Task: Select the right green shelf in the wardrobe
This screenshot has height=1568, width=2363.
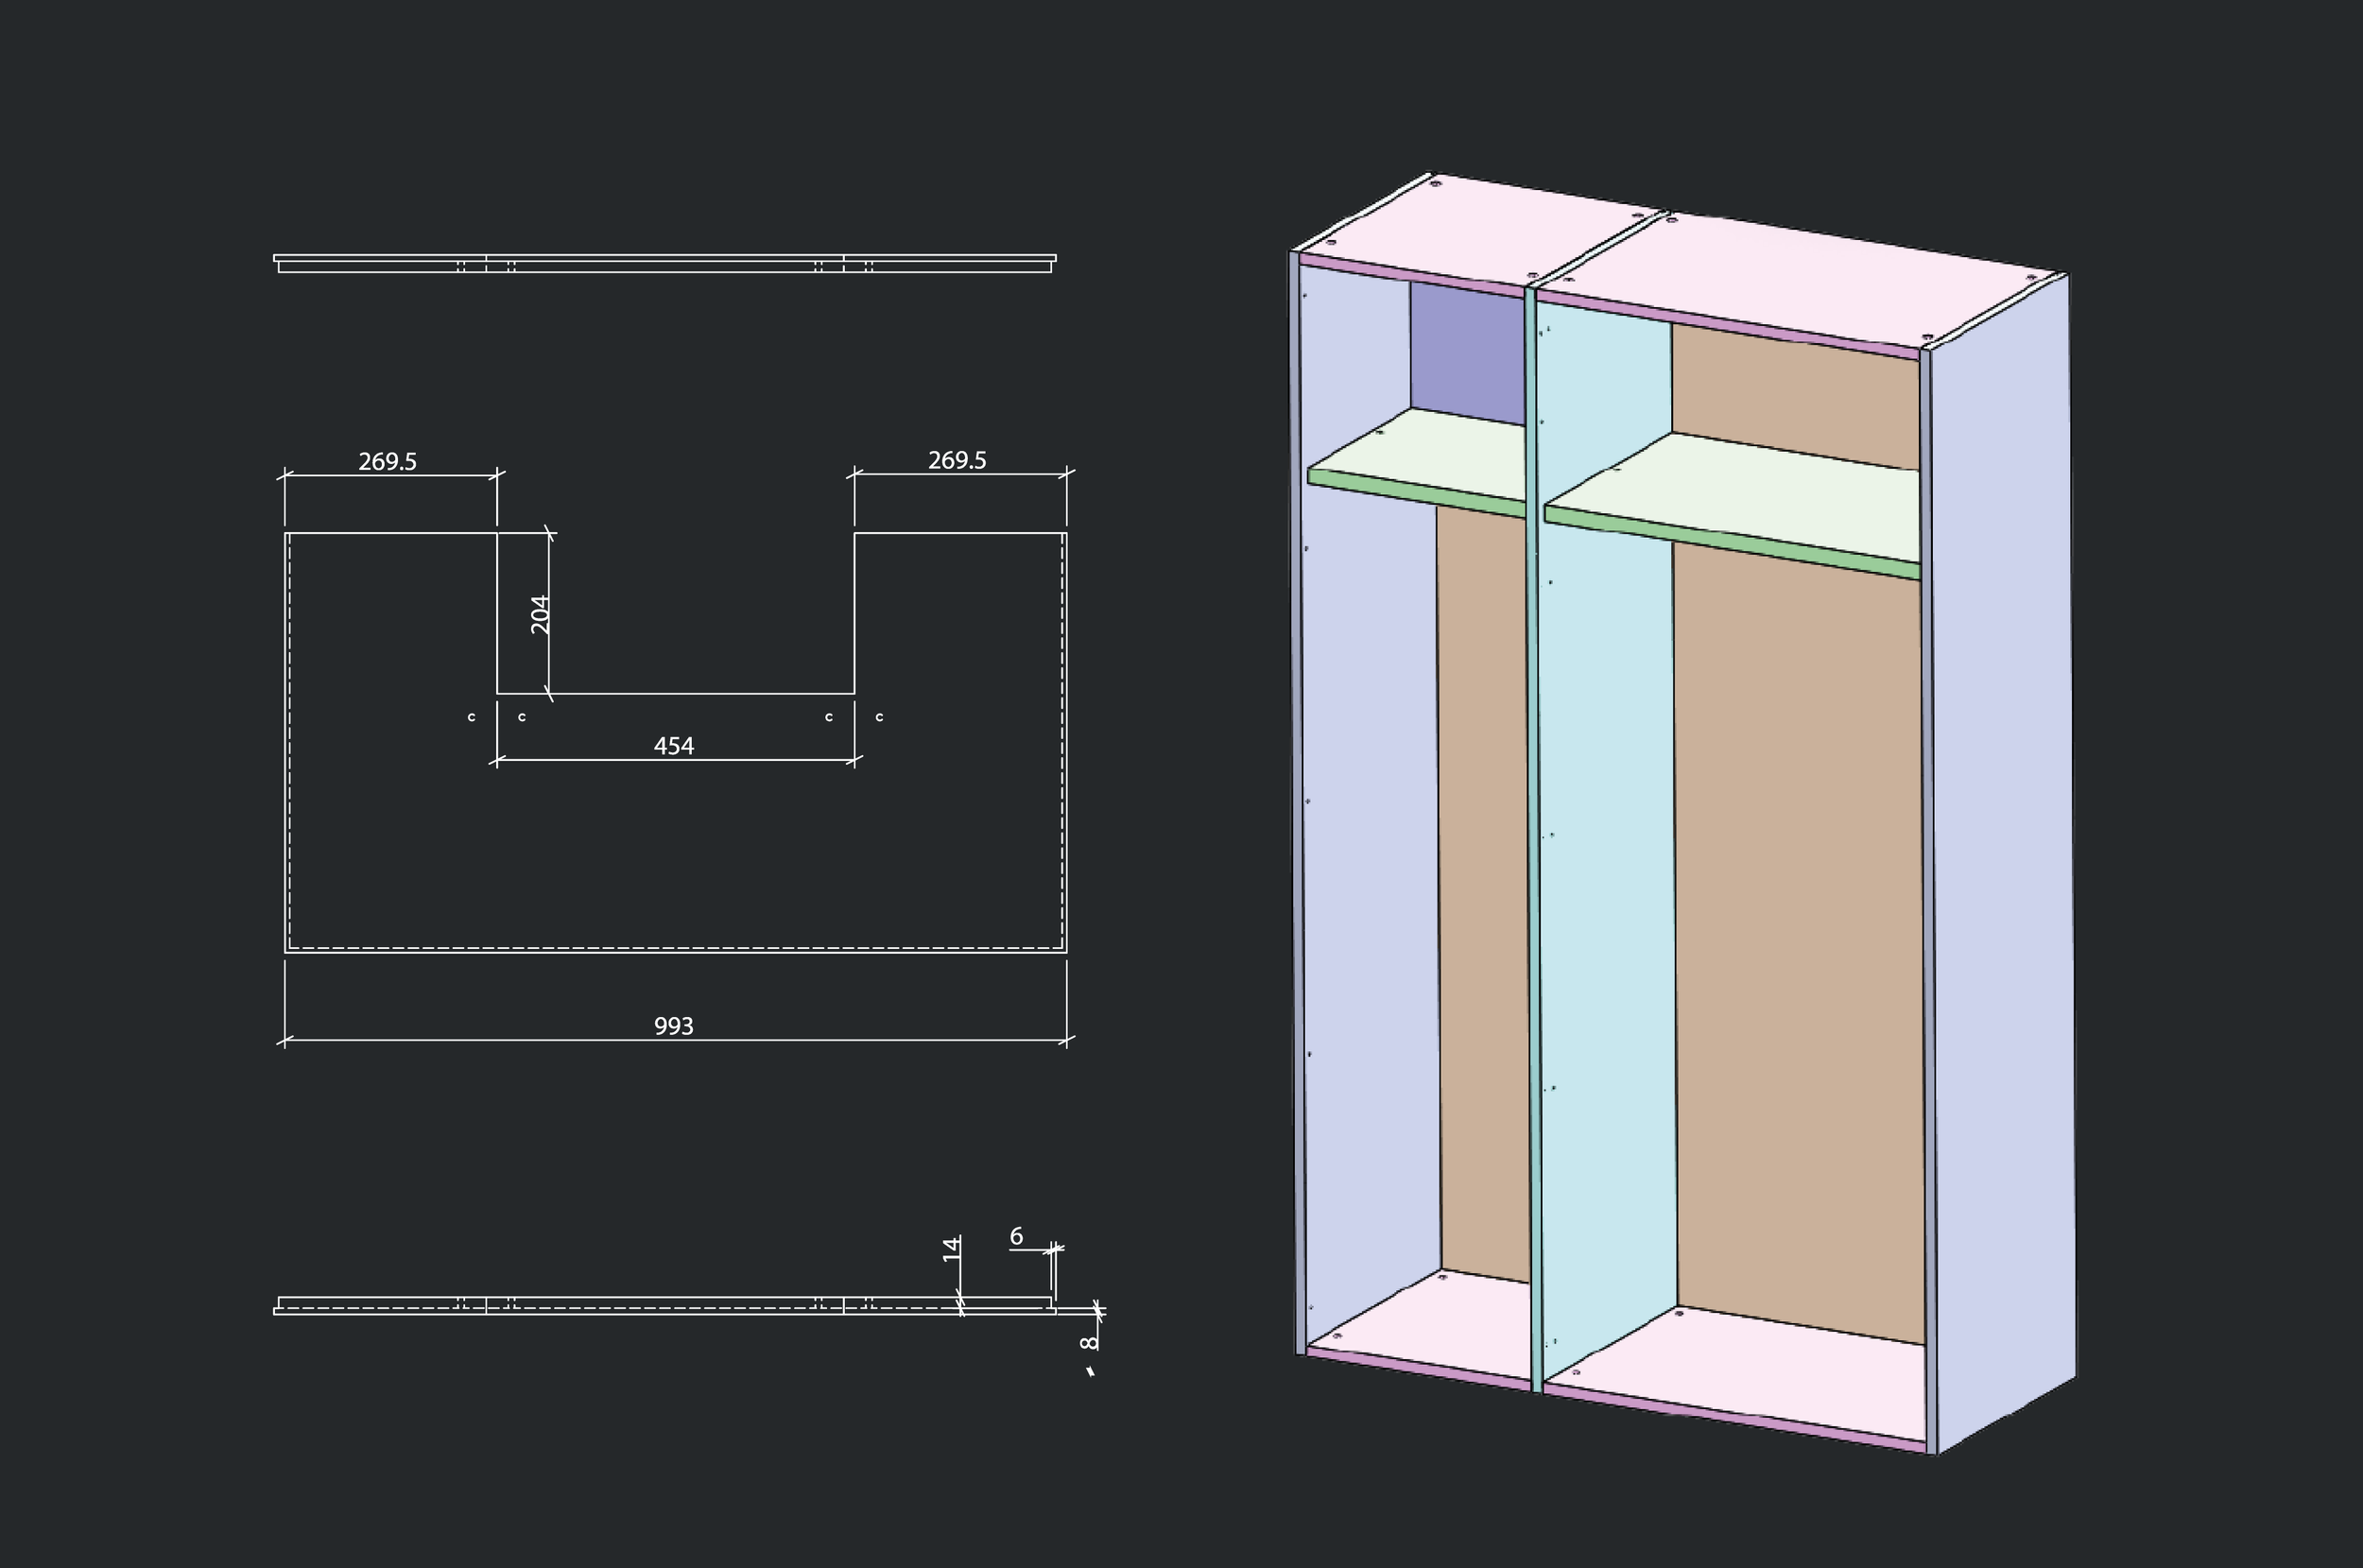Action: tap(1733, 505)
